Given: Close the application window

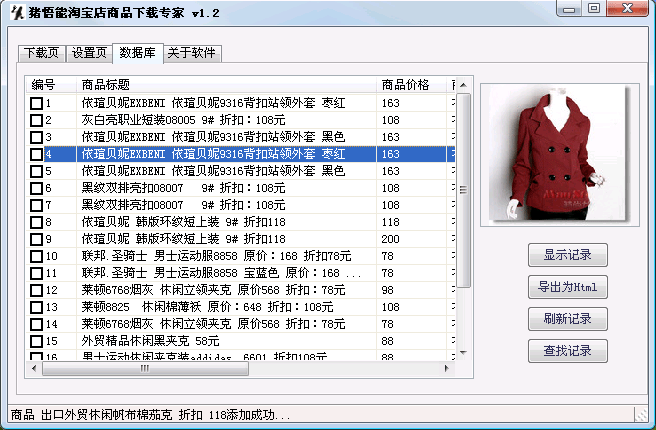Looking at the screenshot, I should pos(627,9).
